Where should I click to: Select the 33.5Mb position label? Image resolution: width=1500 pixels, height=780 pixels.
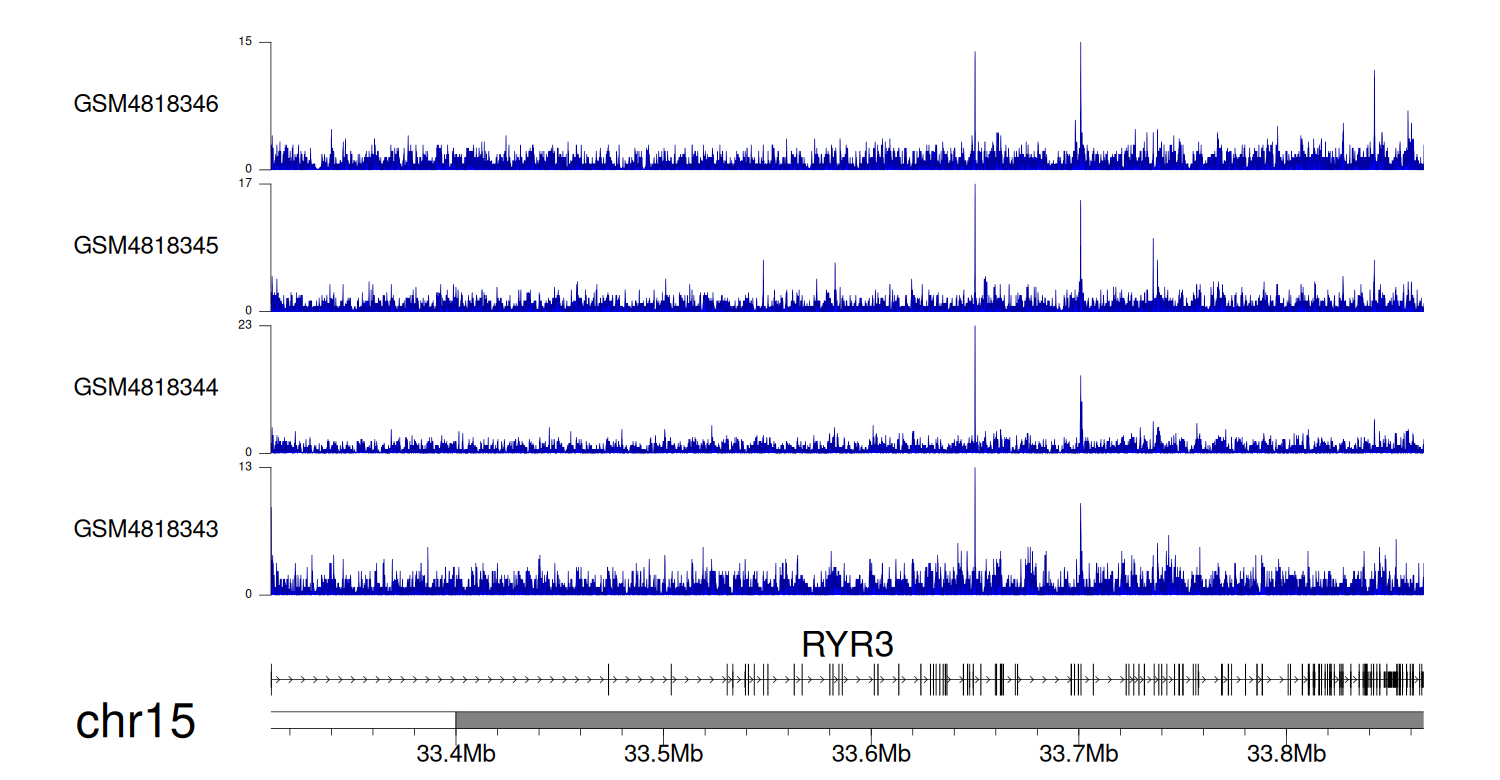tap(663, 753)
